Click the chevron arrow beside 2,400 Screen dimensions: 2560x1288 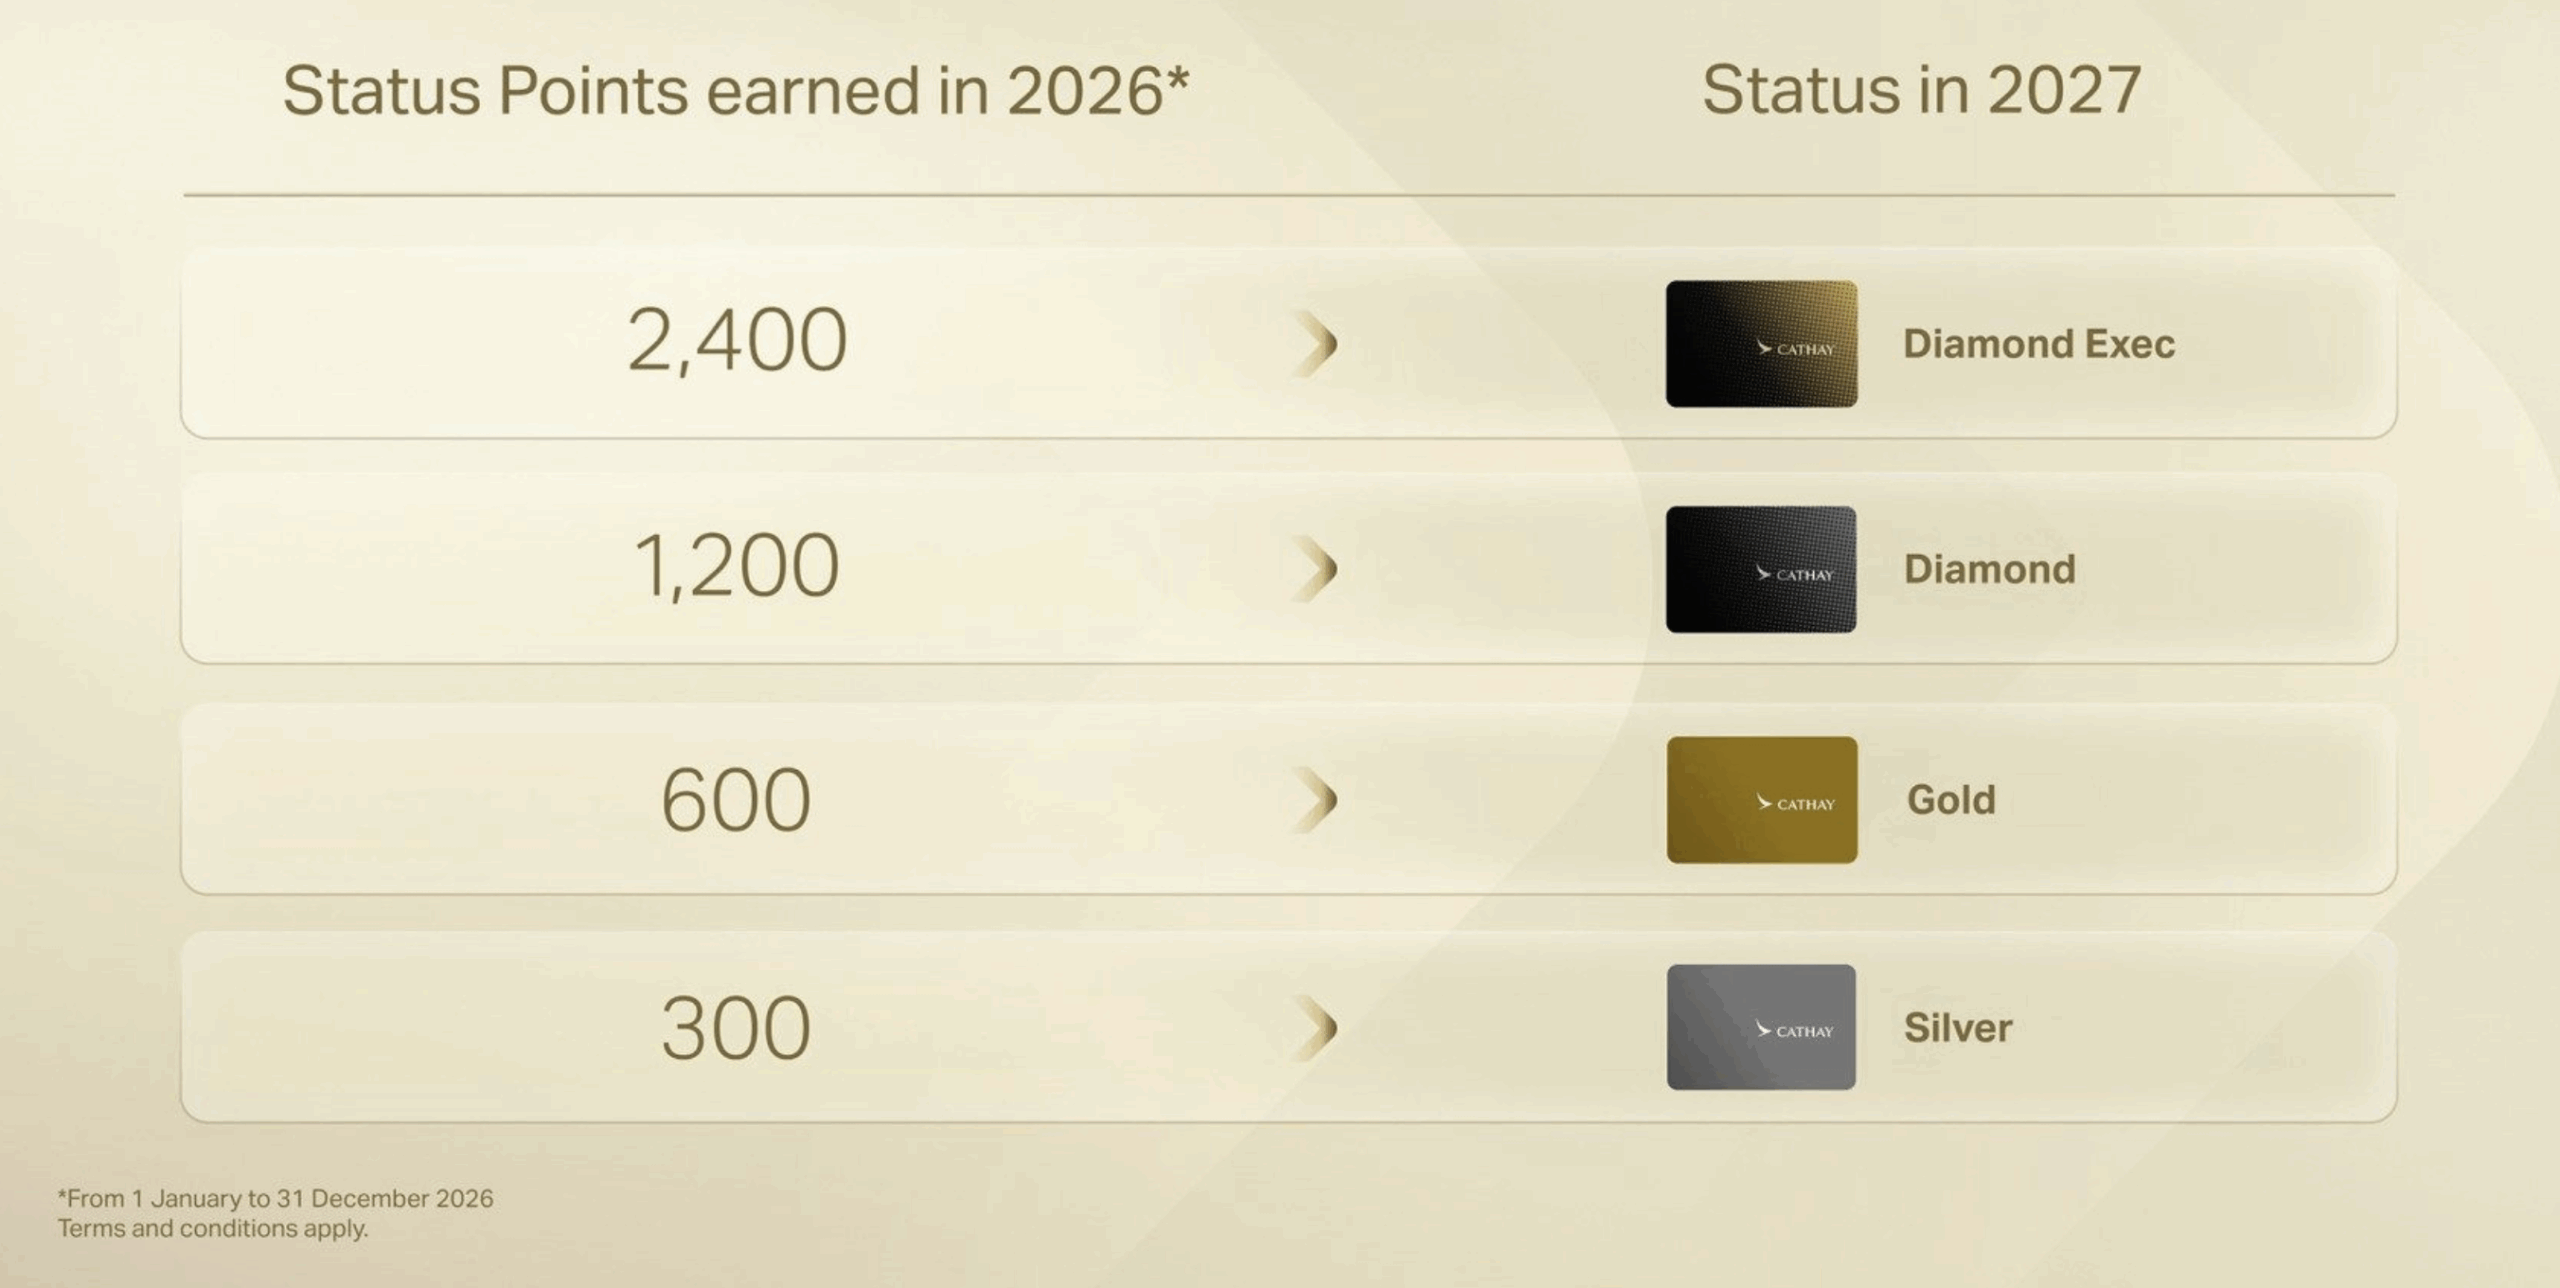point(1316,344)
